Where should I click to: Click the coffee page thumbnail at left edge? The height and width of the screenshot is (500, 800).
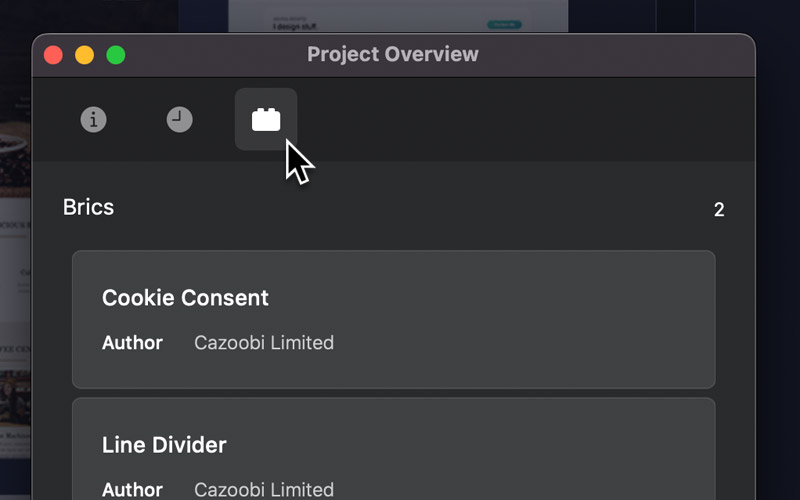point(15,276)
